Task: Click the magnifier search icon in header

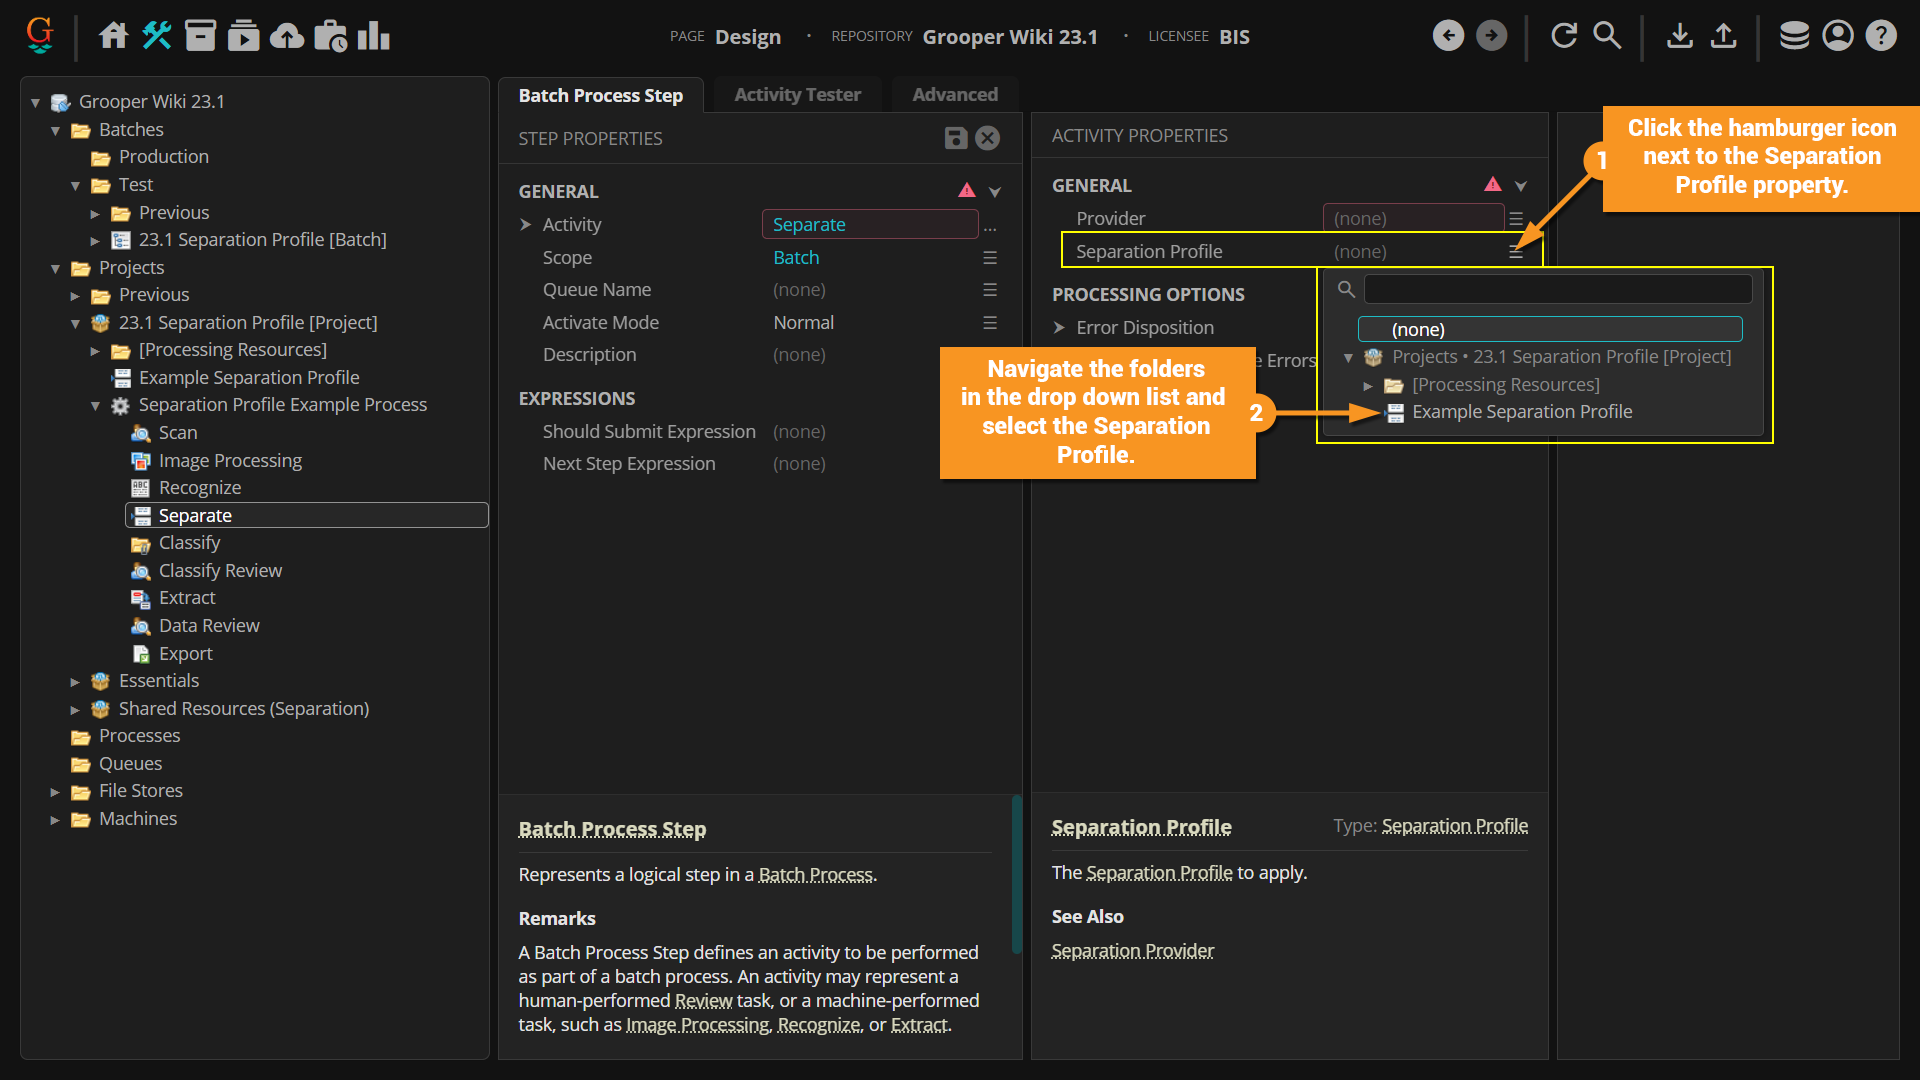Action: [1607, 36]
